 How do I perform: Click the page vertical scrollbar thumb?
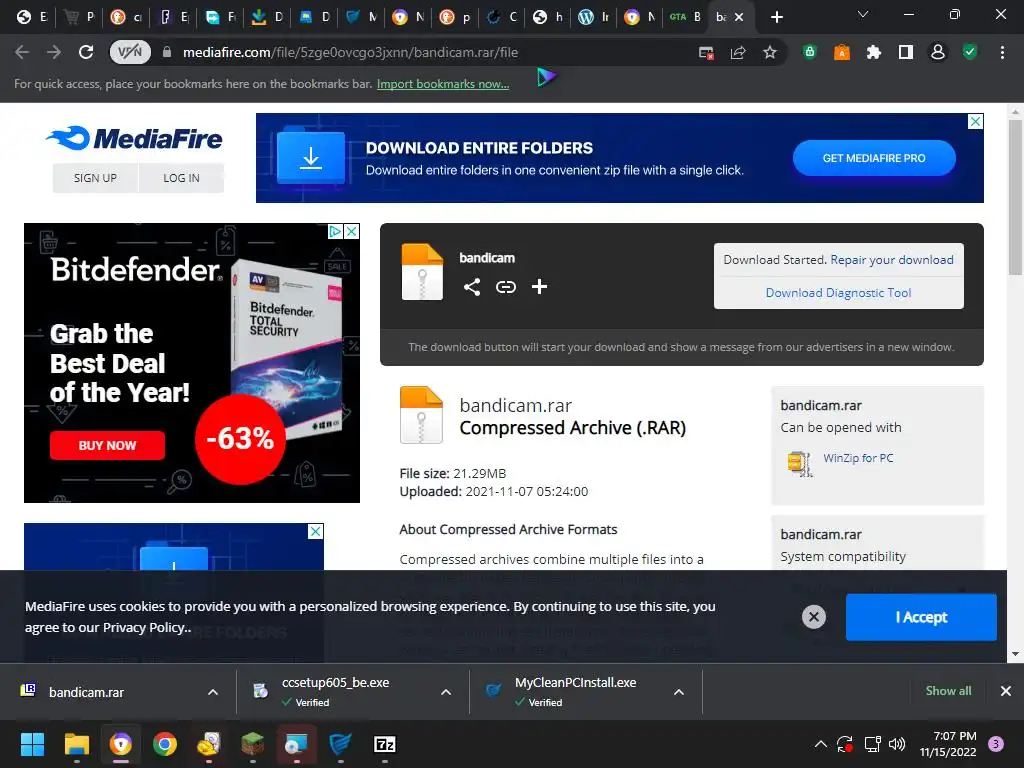(x=1015, y=197)
